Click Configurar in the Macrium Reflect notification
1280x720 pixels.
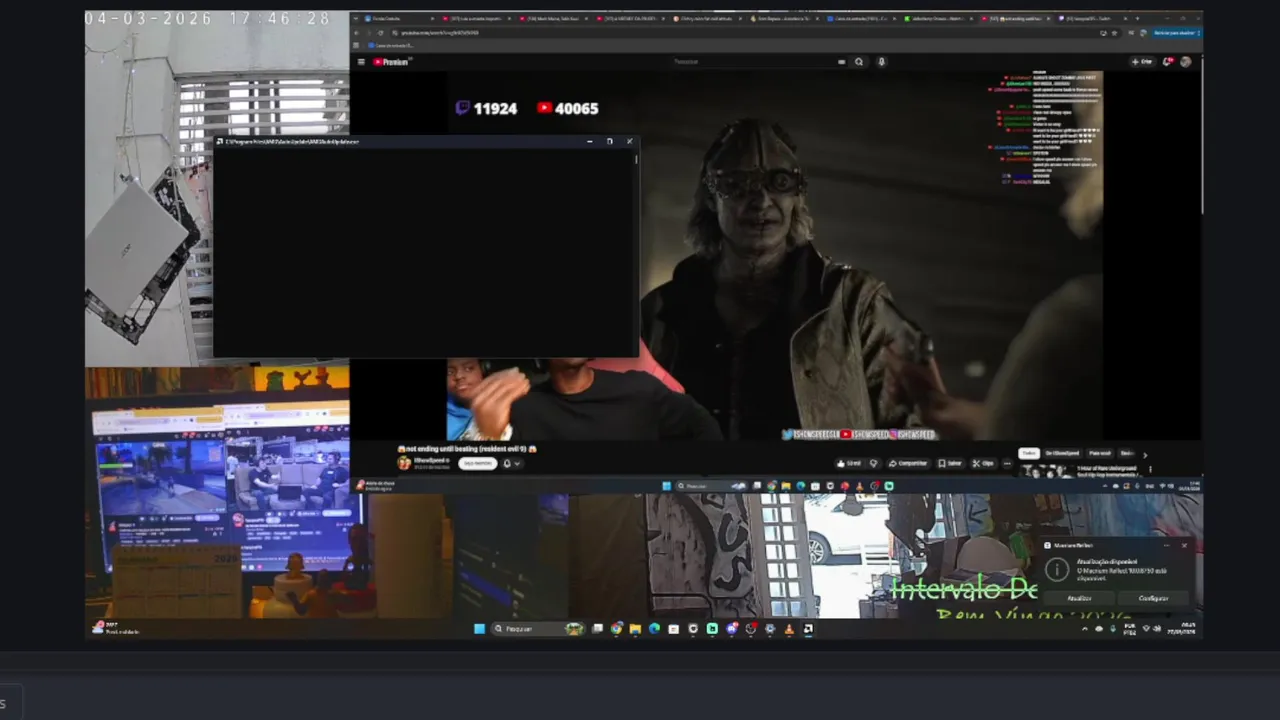coord(1153,598)
